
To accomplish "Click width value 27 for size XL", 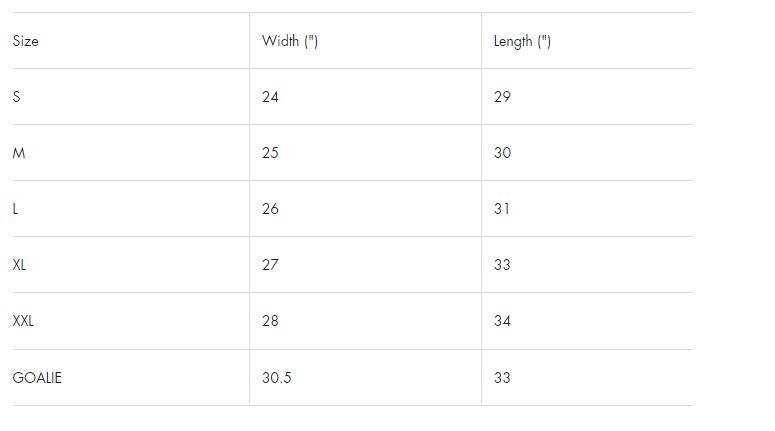I will coord(270,265).
